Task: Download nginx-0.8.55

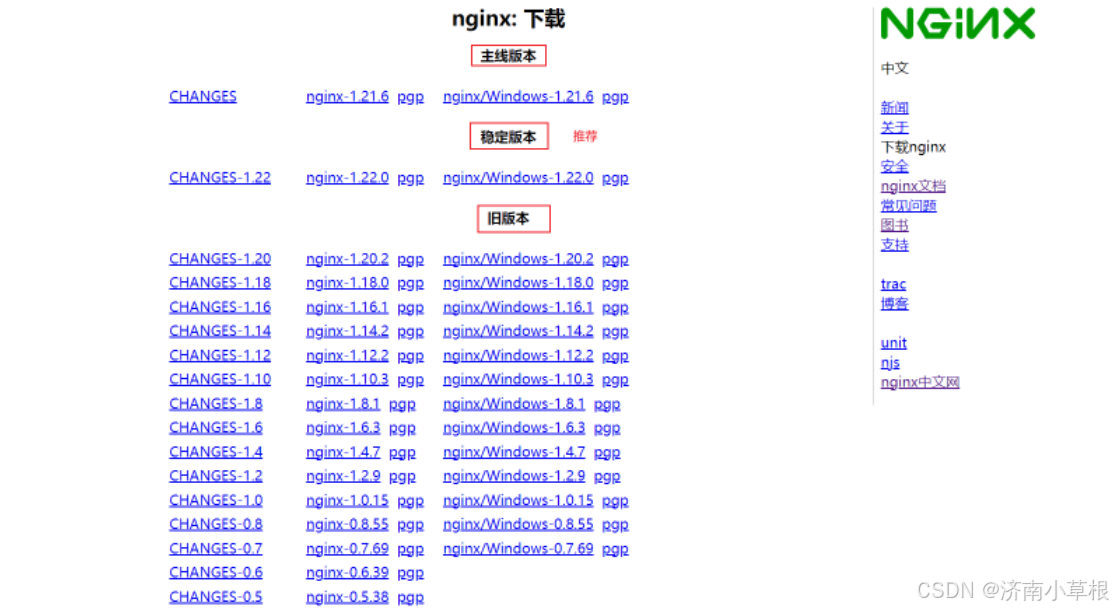Action: click(347, 524)
